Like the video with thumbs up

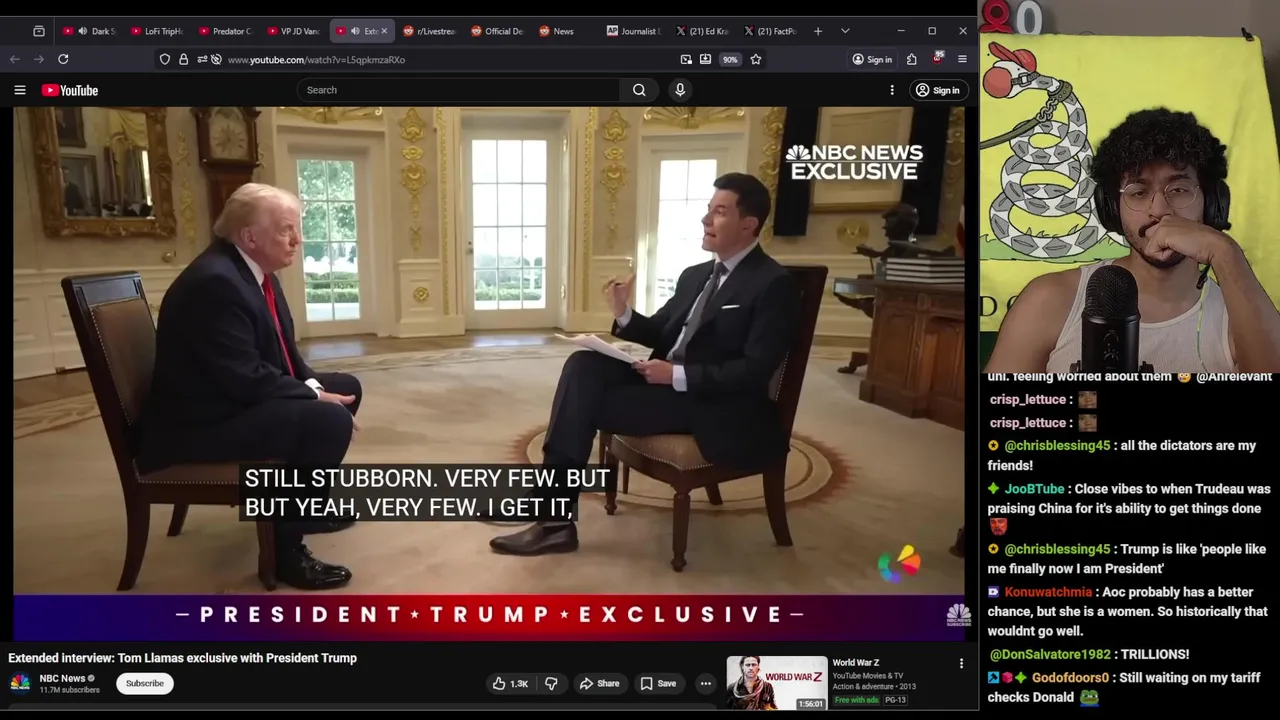(x=510, y=683)
